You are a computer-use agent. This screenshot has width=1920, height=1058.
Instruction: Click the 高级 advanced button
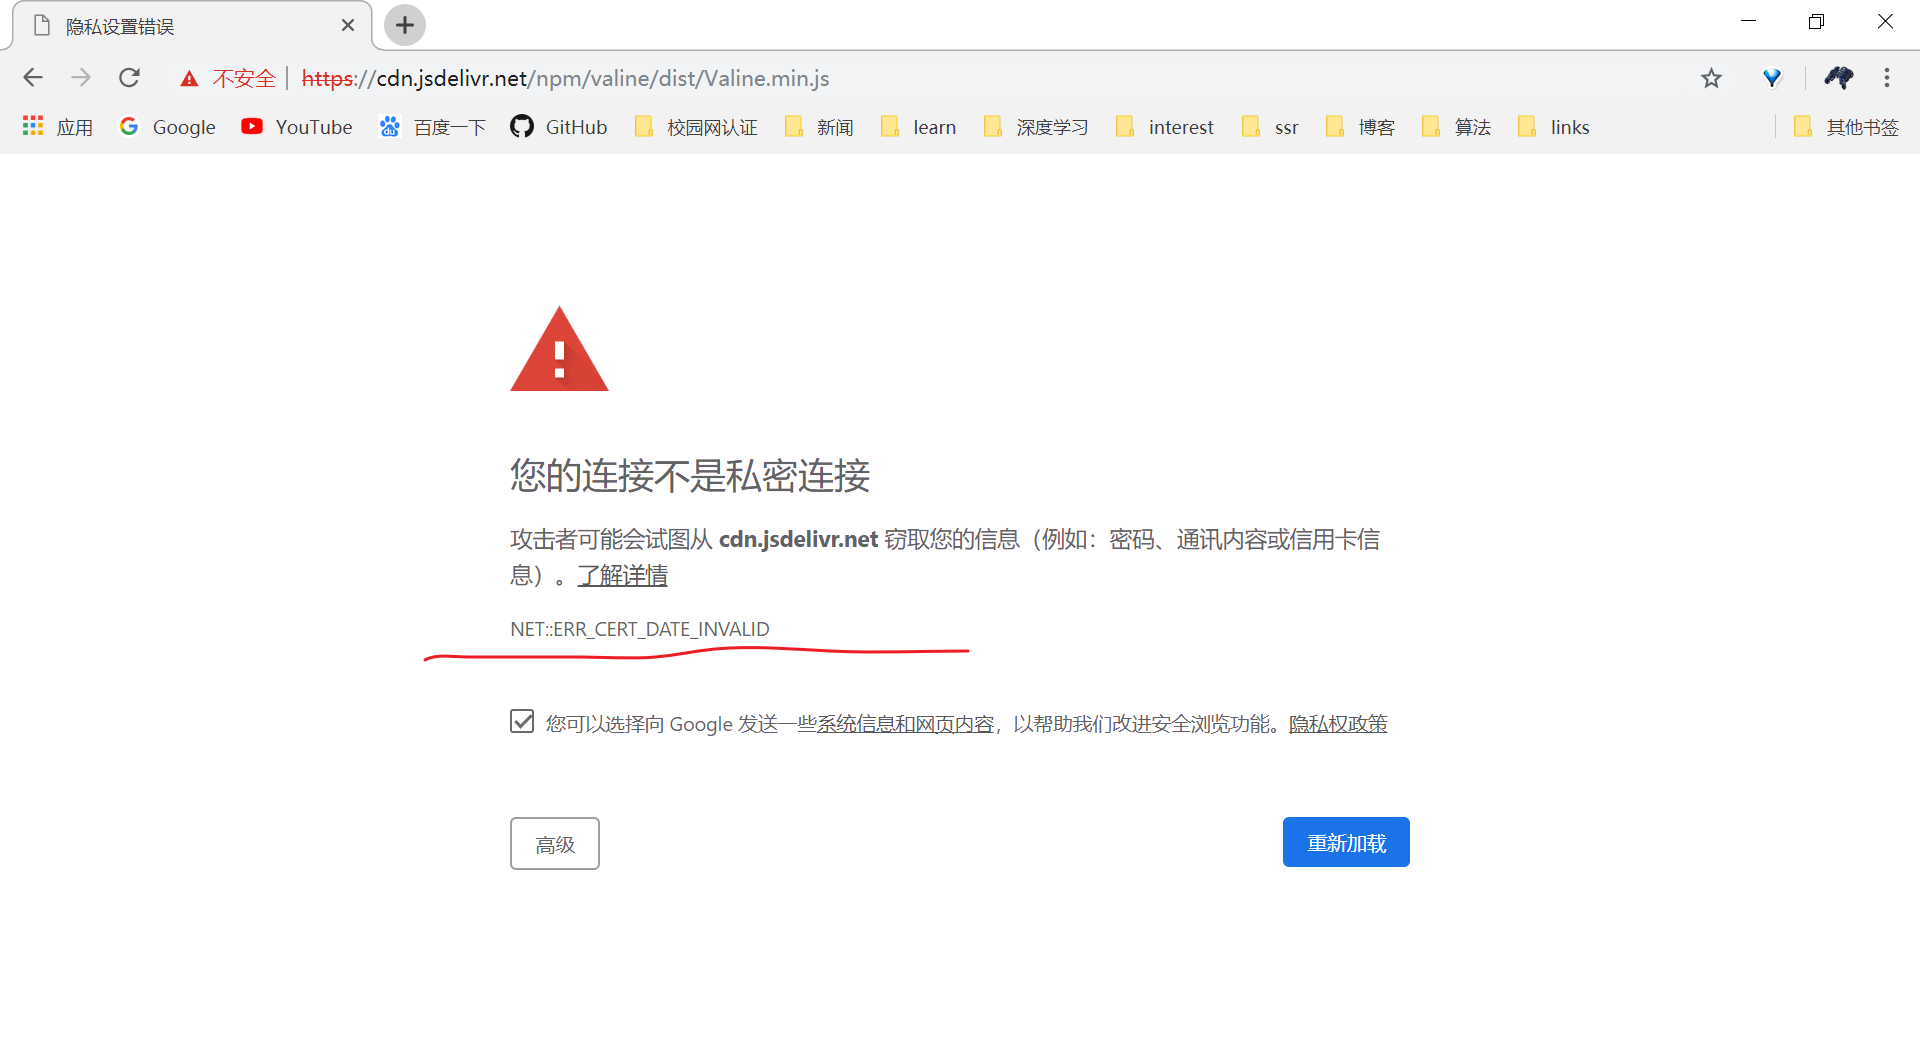tap(554, 843)
